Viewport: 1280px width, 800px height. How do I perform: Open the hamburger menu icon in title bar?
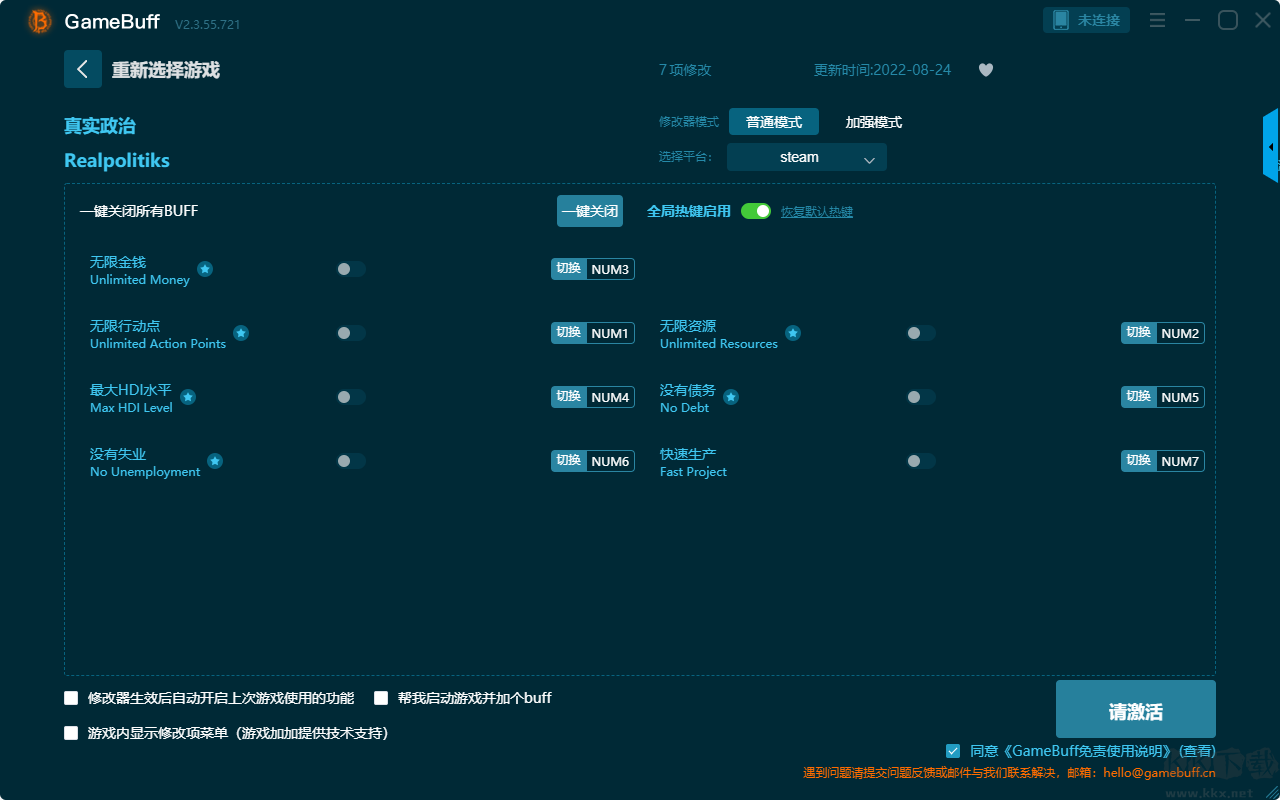(1157, 20)
